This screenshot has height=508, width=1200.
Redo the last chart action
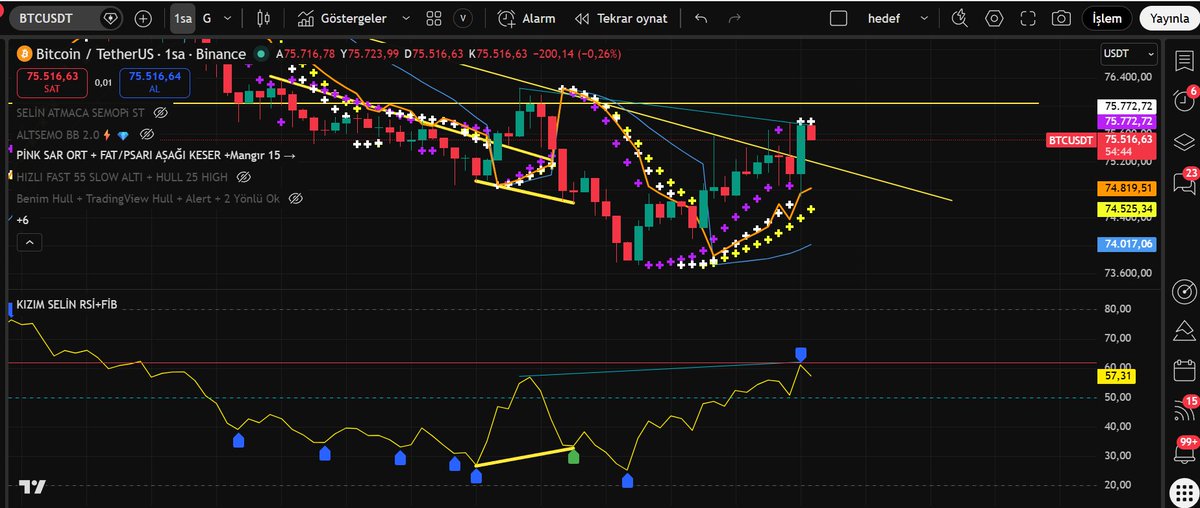coord(735,18)
